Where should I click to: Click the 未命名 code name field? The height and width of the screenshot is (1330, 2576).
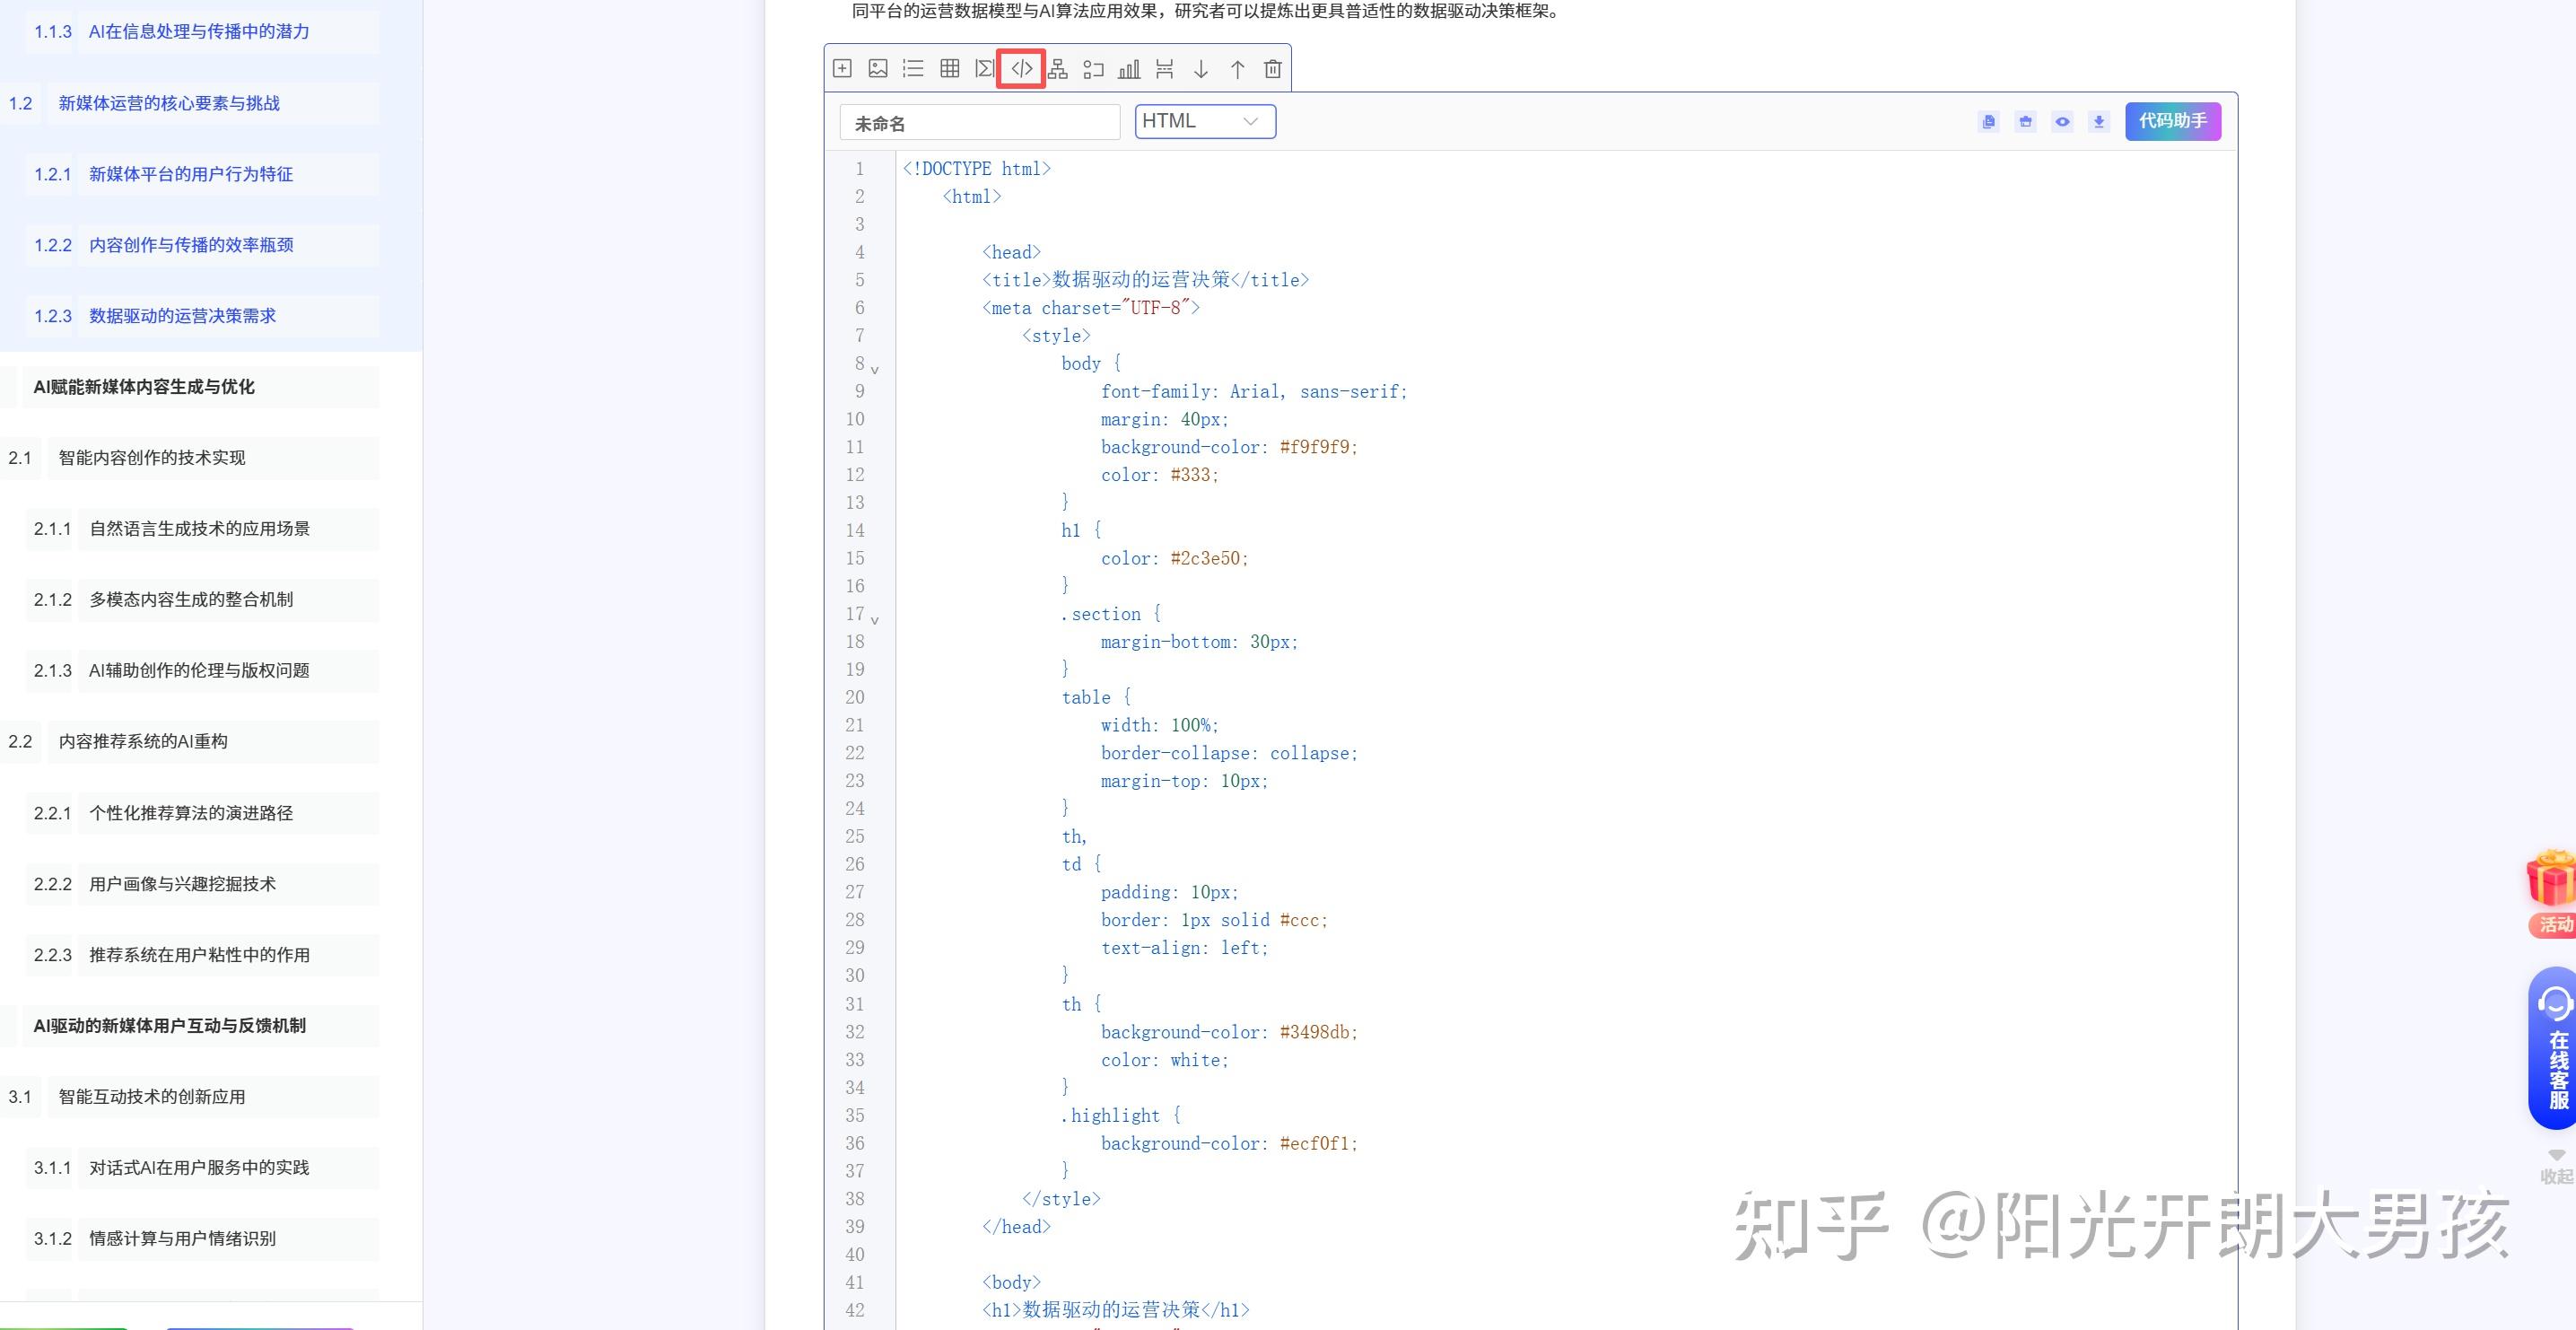click(978, 123)
